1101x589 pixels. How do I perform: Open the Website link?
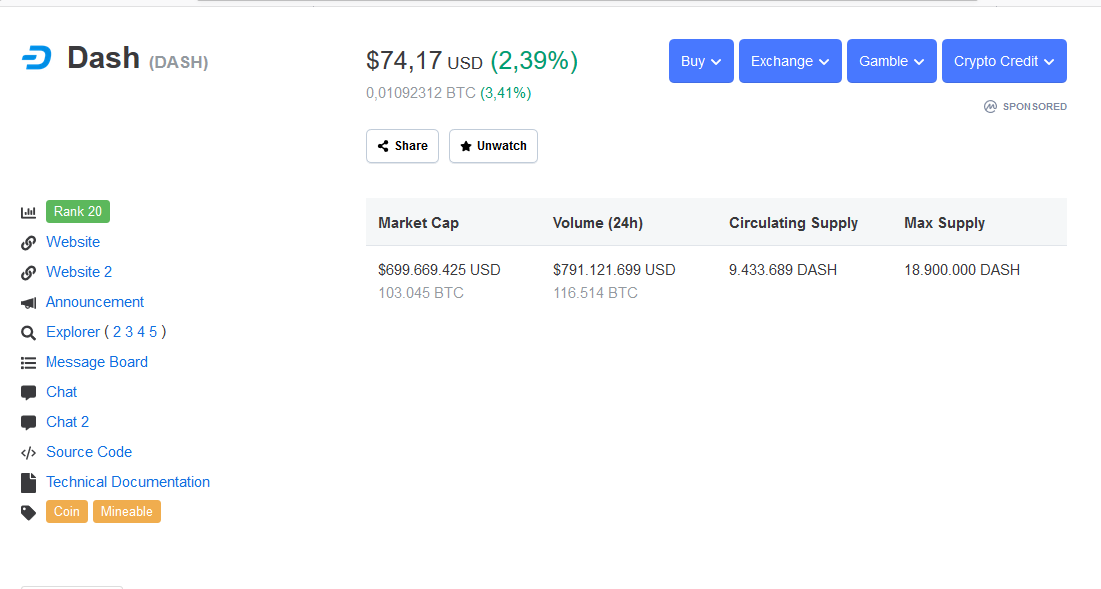point(73,241)
